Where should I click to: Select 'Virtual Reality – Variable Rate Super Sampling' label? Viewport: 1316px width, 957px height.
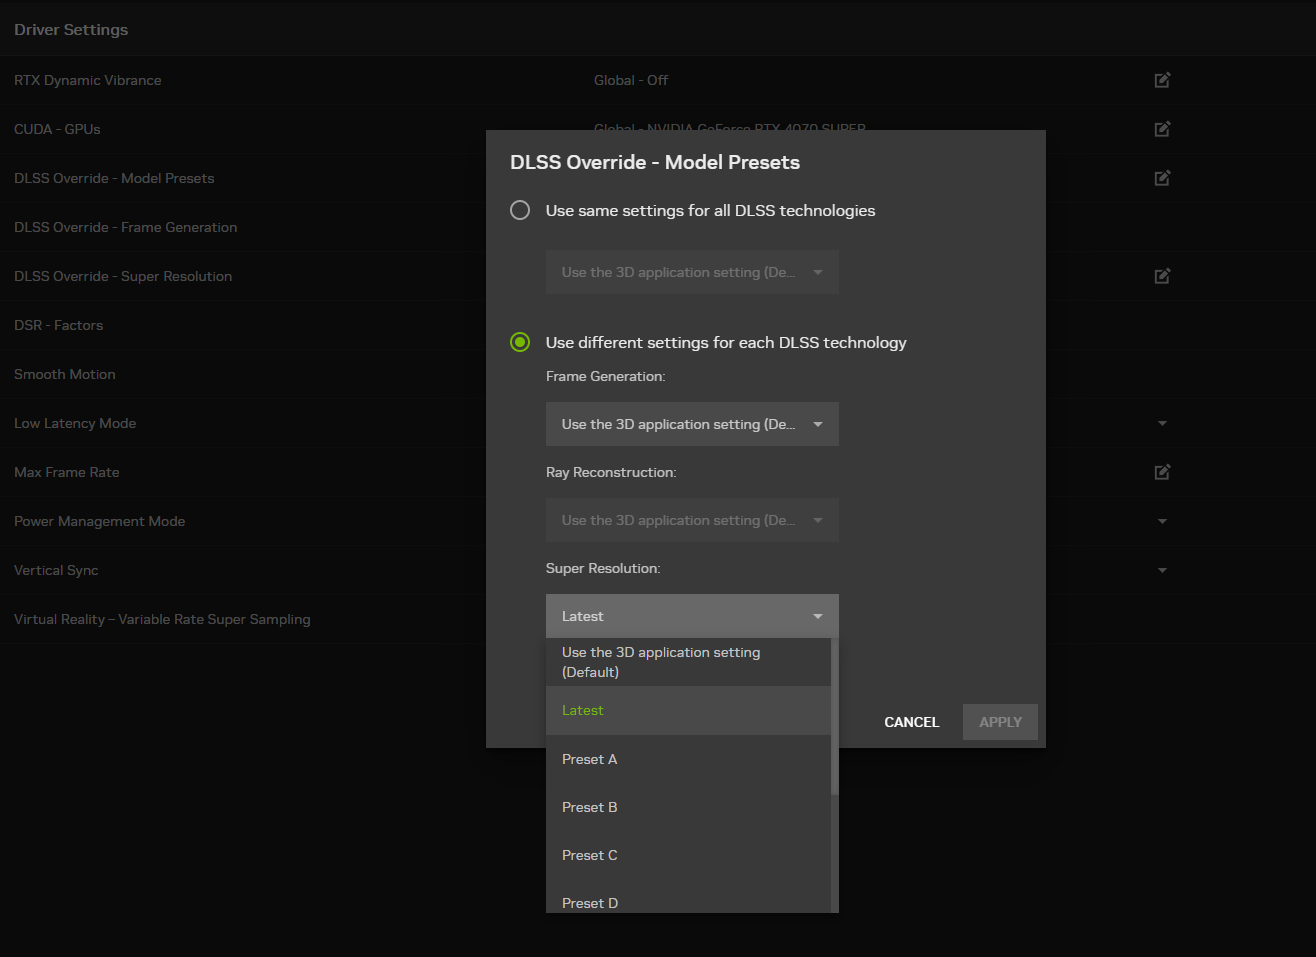tap(162, 619)
